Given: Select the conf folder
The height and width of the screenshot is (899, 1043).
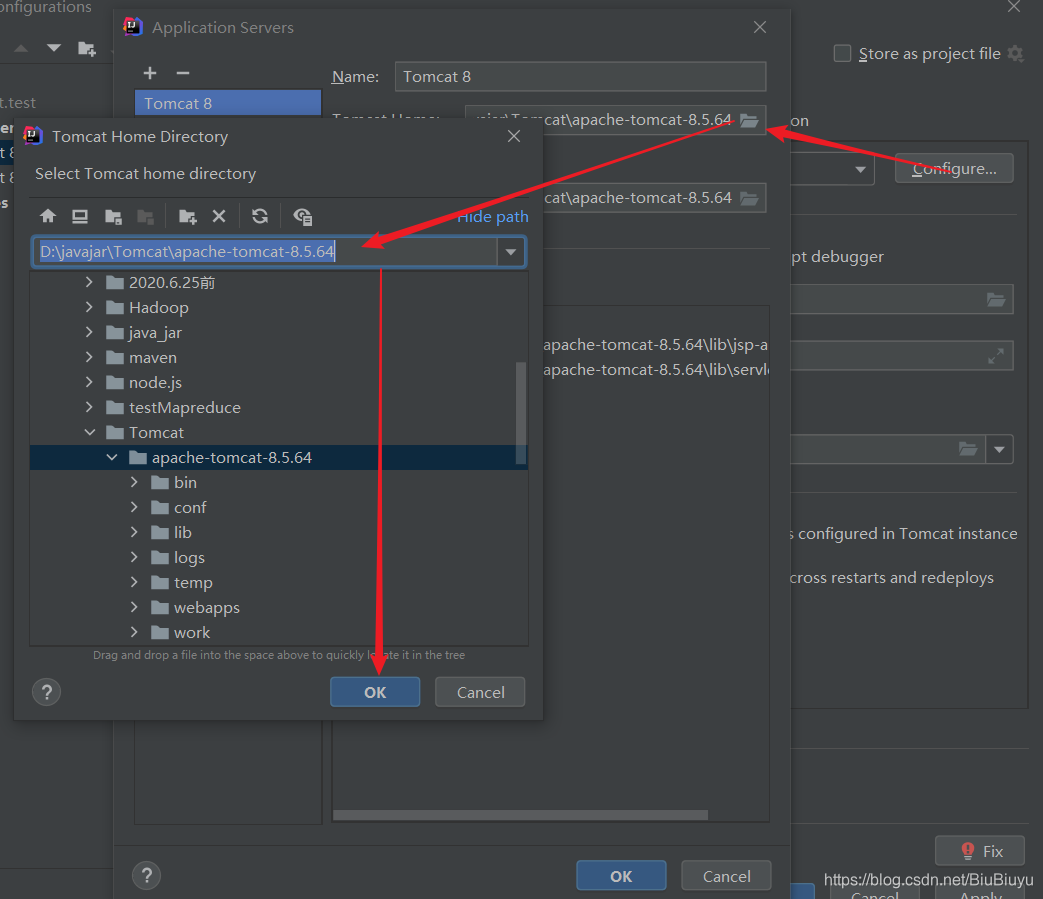Looking at the screenshot, I should click(190, 508).
